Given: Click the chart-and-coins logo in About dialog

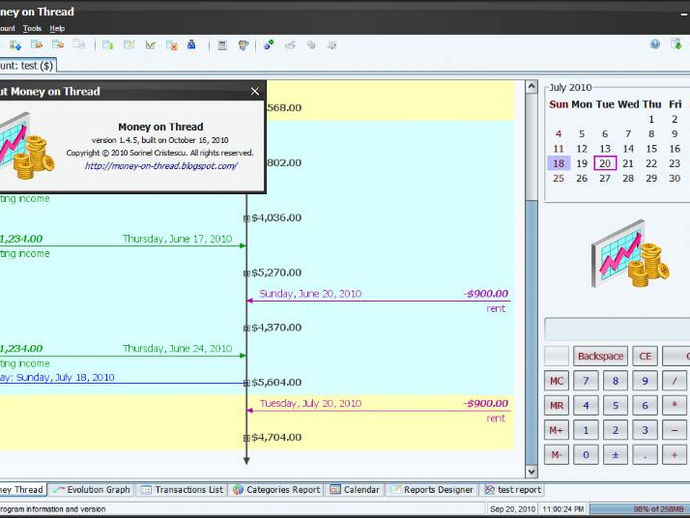Looking at the screenshot, I should click(x=26, y=146).
